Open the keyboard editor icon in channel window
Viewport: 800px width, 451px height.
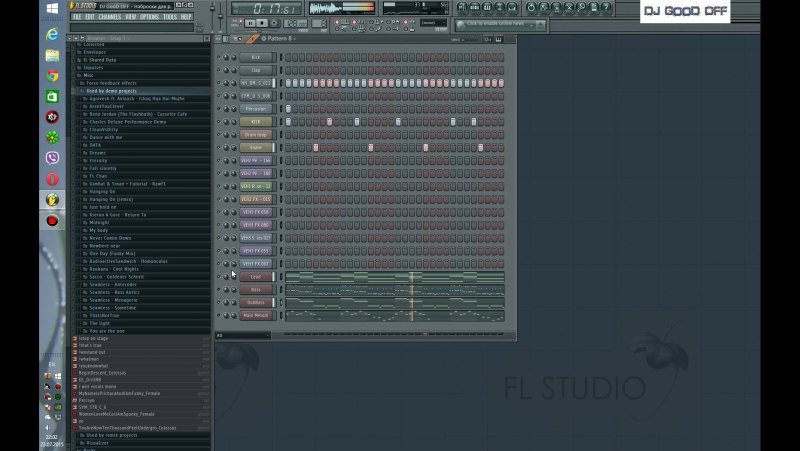498,39
